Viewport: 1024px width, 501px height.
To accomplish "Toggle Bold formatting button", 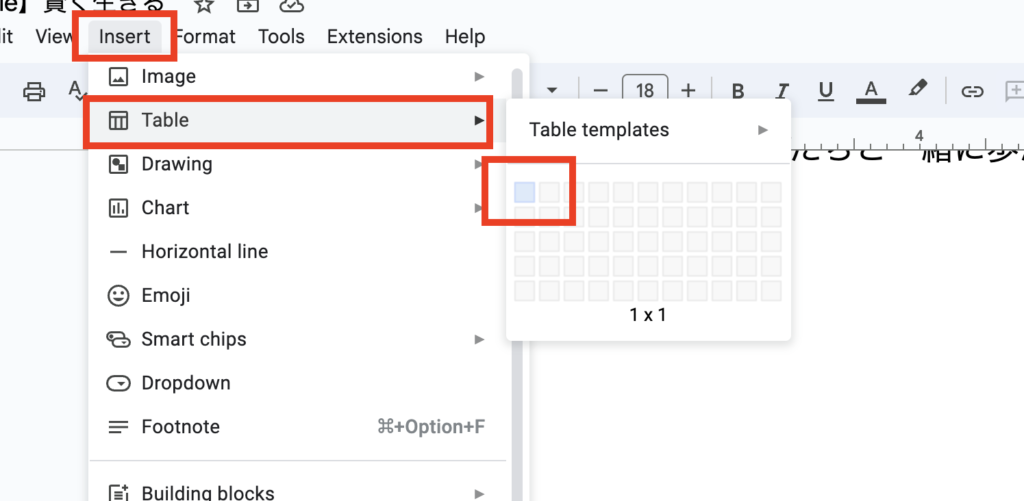I will click(x=738, y=91).
